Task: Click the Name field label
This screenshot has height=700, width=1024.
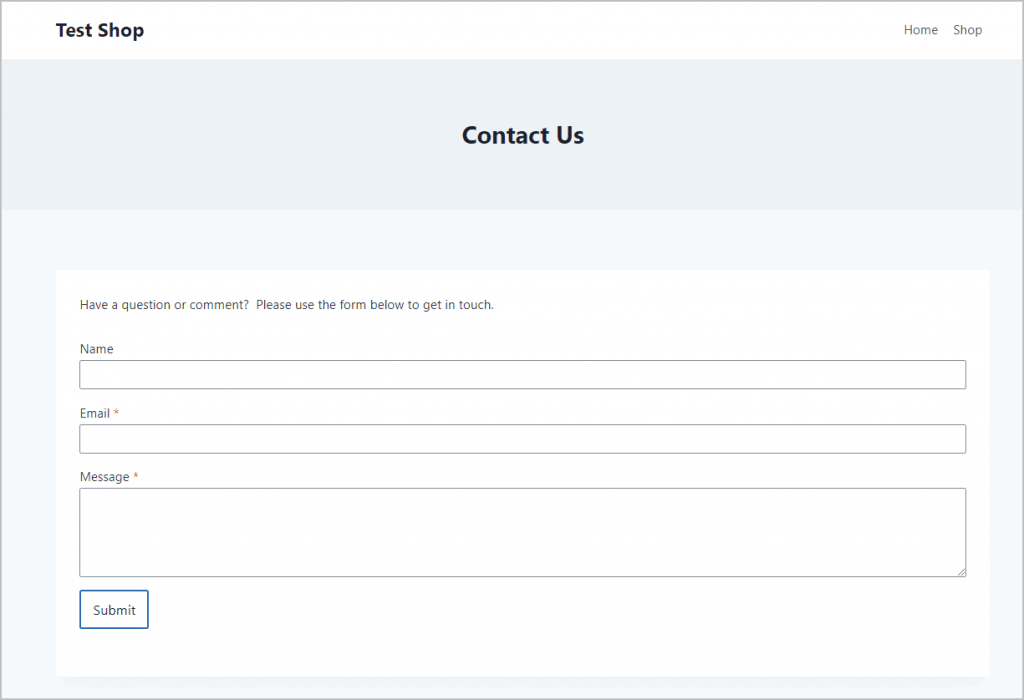Action: [x=96, y=349]
